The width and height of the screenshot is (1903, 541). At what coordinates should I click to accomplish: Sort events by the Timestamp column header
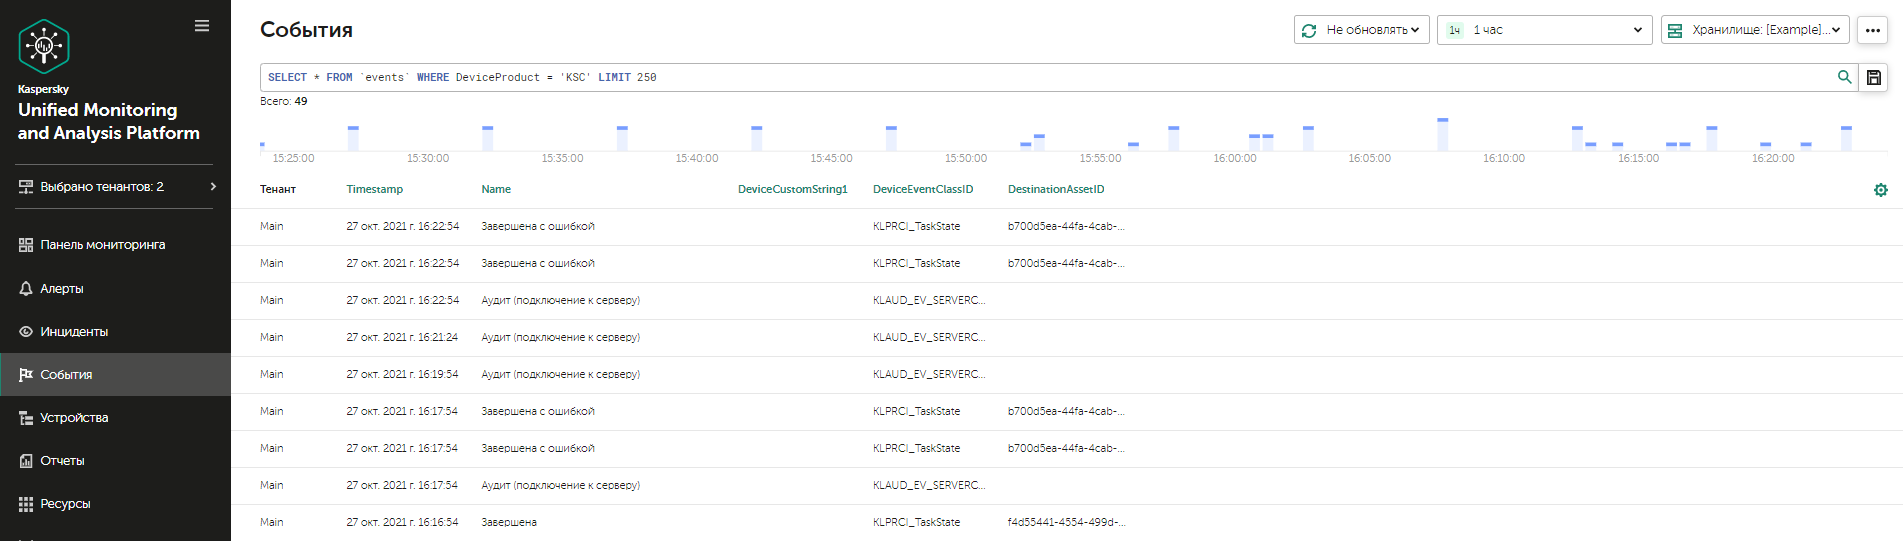(x=374, y=189)
